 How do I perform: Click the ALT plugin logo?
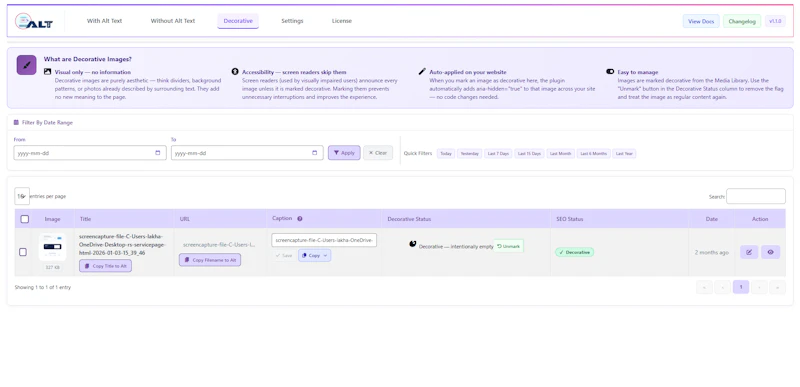click(33, 21)
